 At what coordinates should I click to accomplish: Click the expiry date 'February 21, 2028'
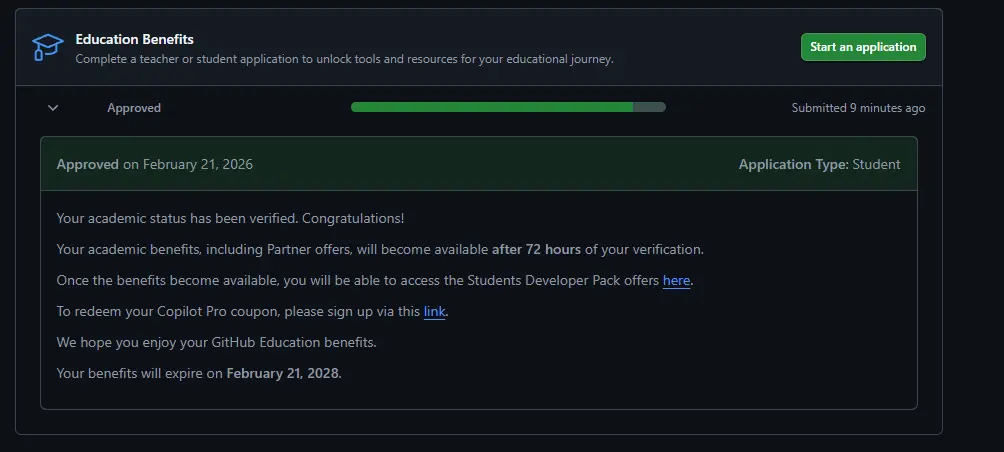pos(282,373)
